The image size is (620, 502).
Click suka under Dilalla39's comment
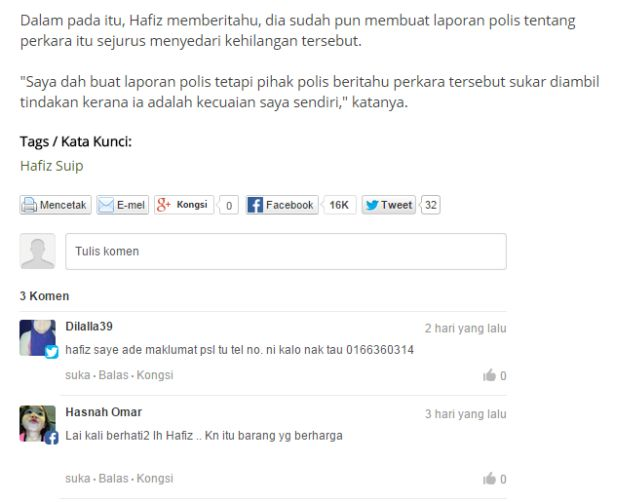(78, 375)
